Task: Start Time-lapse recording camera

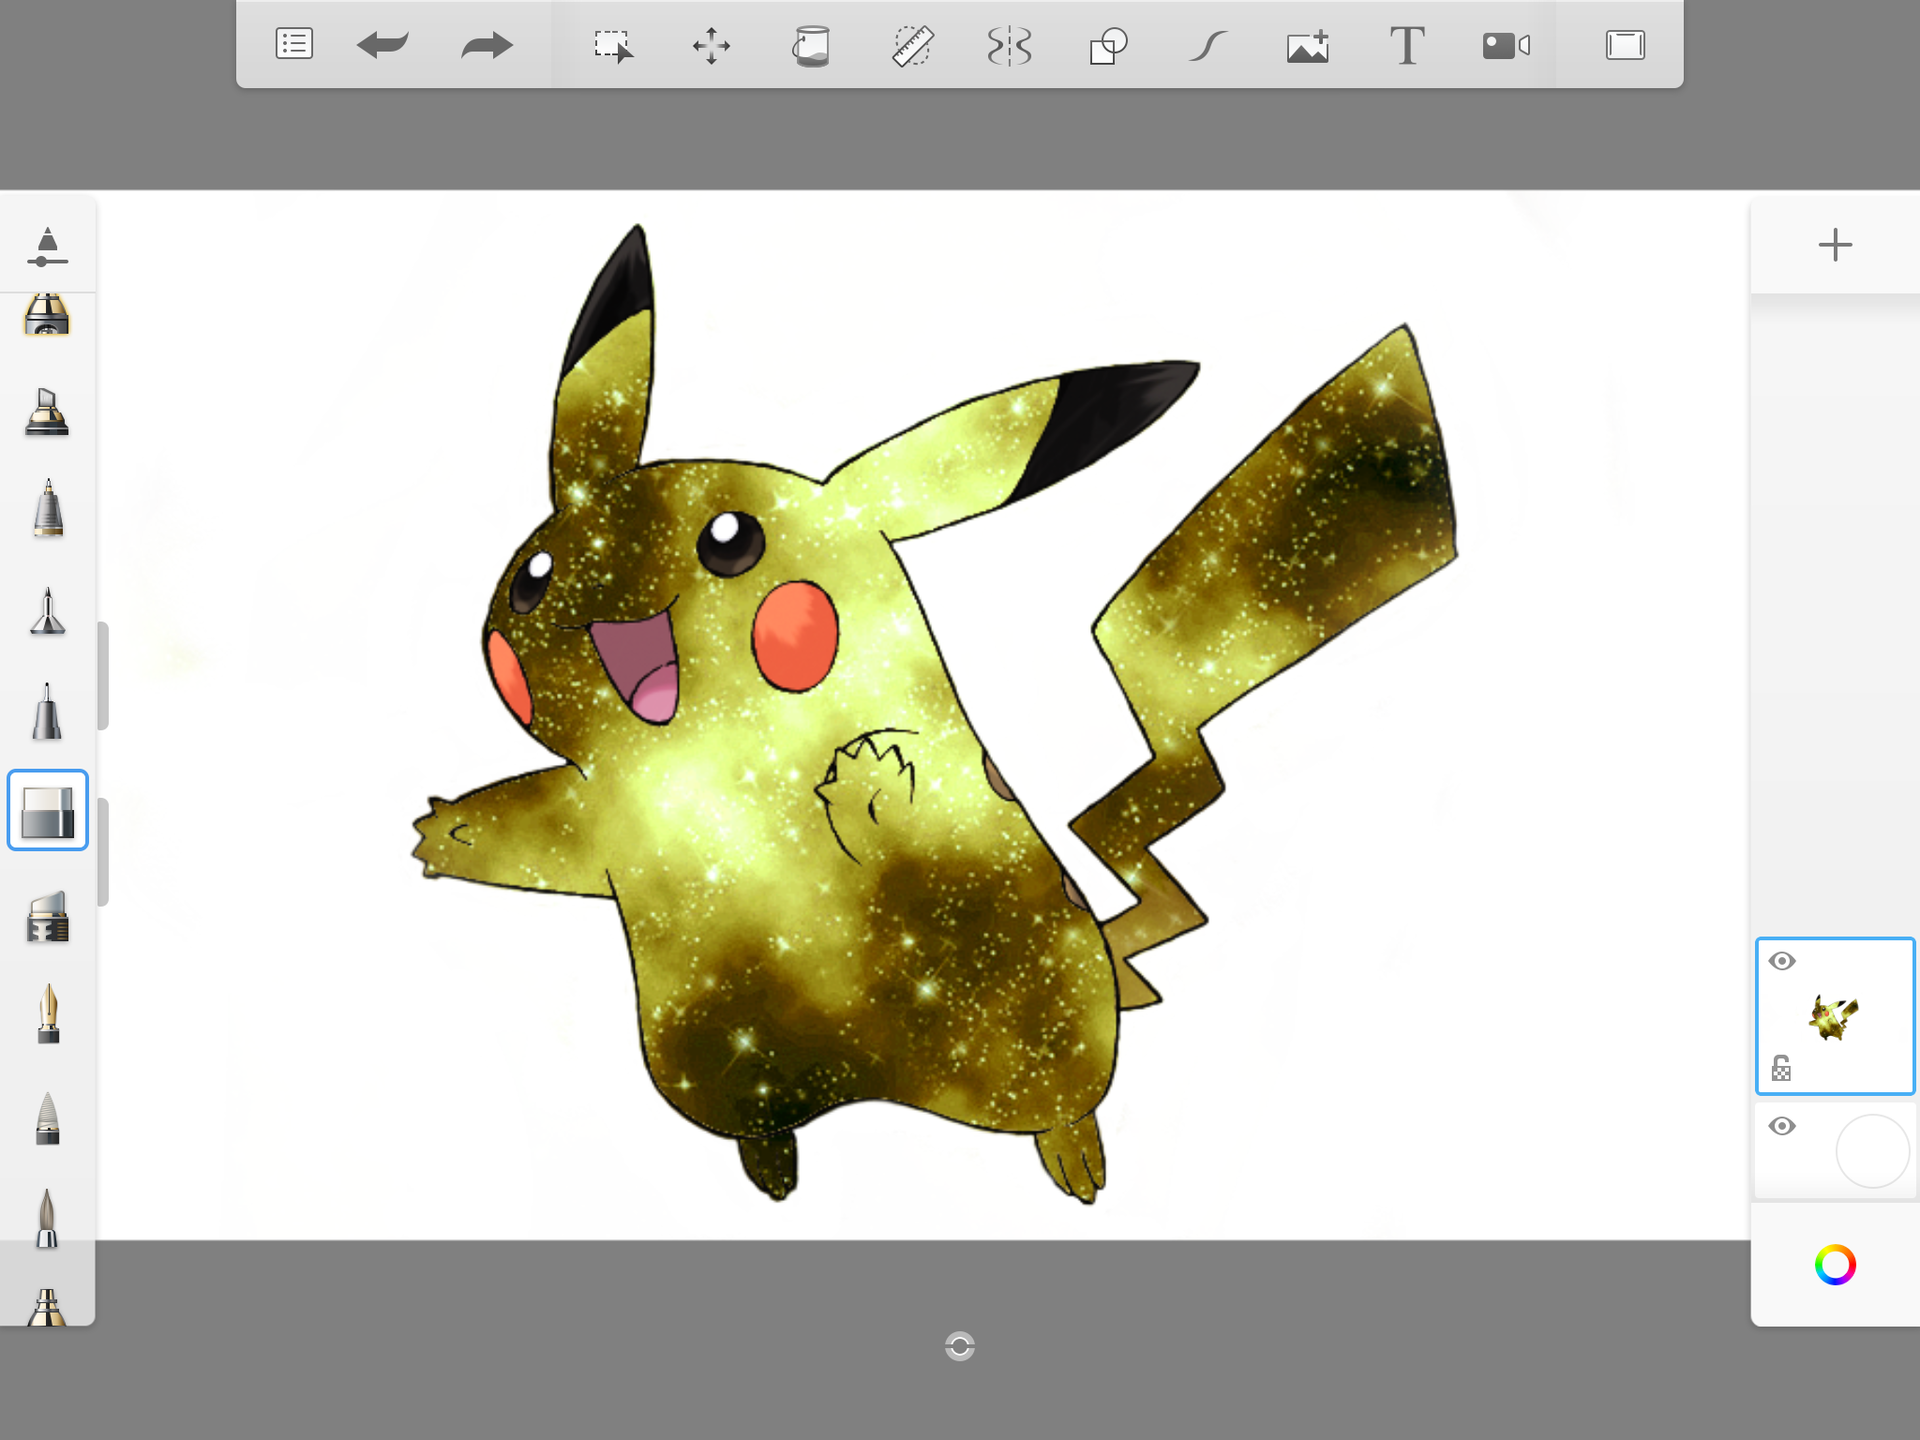Action: (x=1506, y=45)
